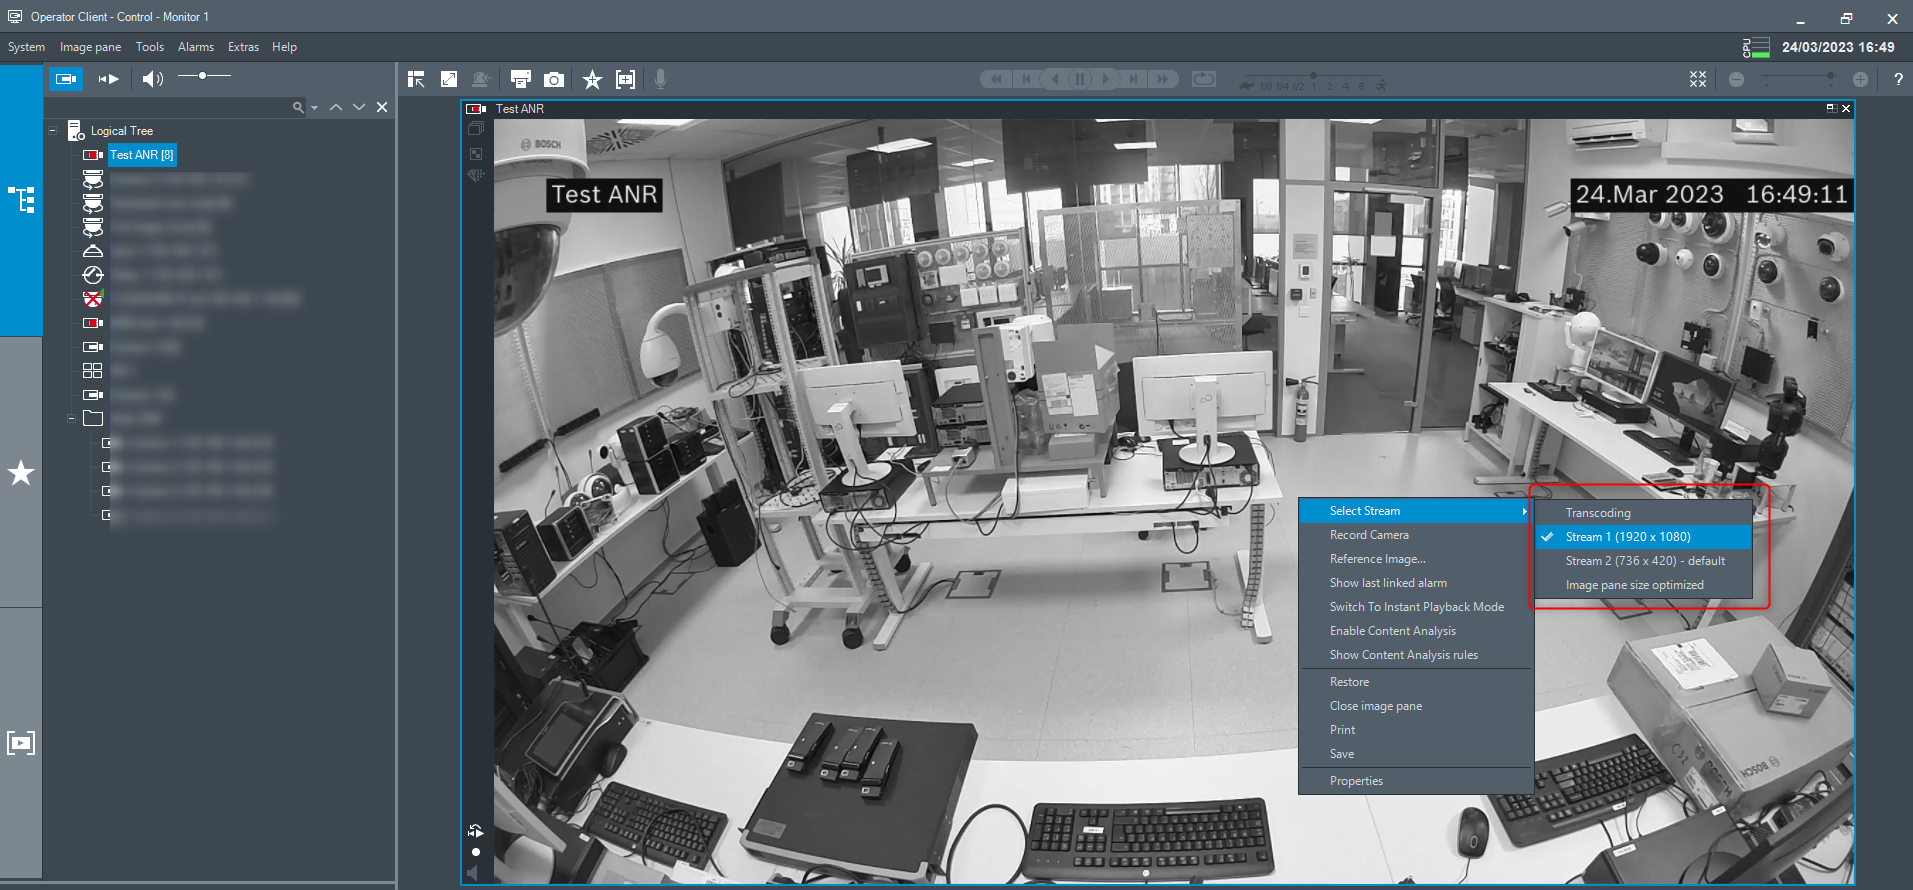The width and height of the screenshot is (1913, 890).
Task: Click the help question mark icon
Action: tap(1898, 80)
